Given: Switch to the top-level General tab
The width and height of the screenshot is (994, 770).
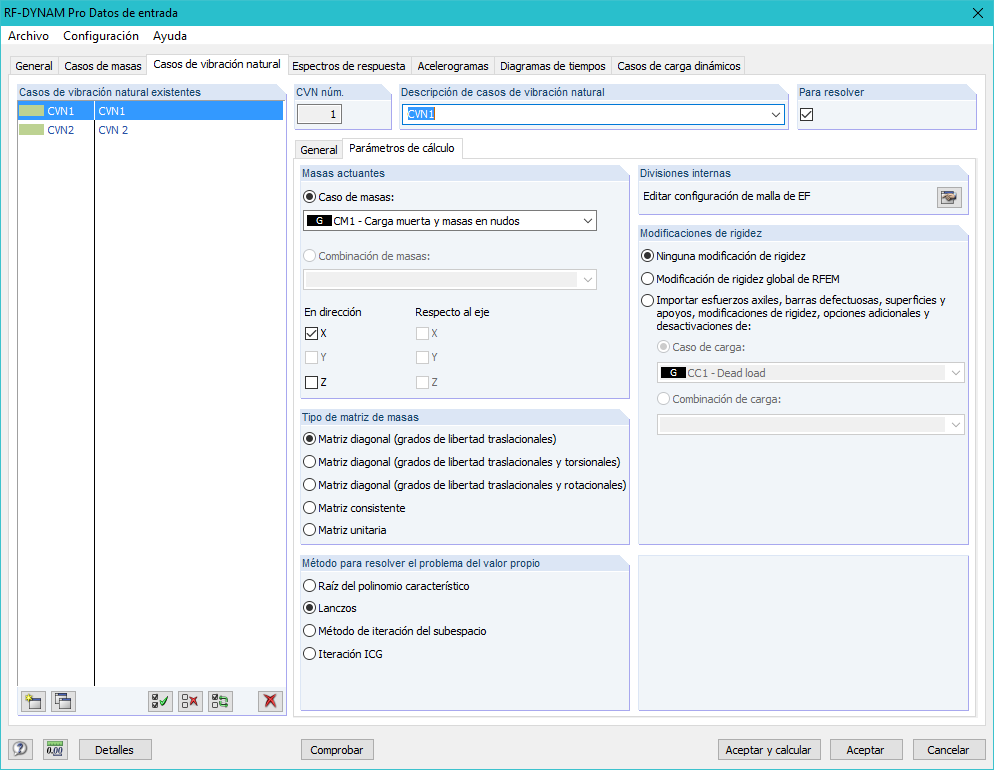Looking at the screenshot, I should pos(34,66).
